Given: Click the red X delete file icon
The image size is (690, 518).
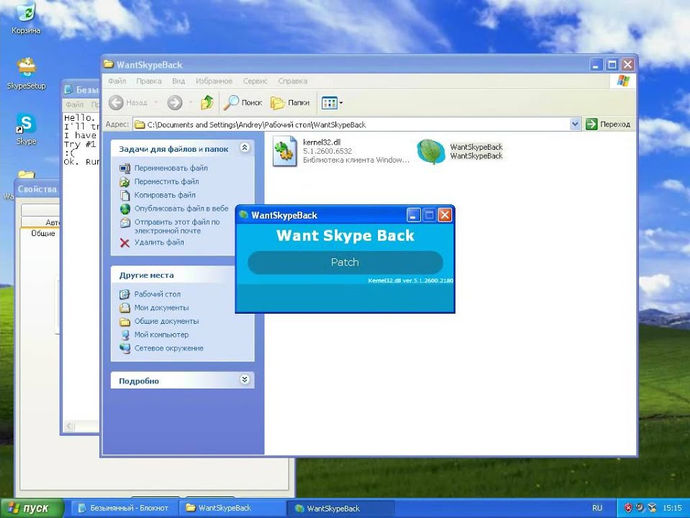Looking at the screenshot, I should [125, 242].
